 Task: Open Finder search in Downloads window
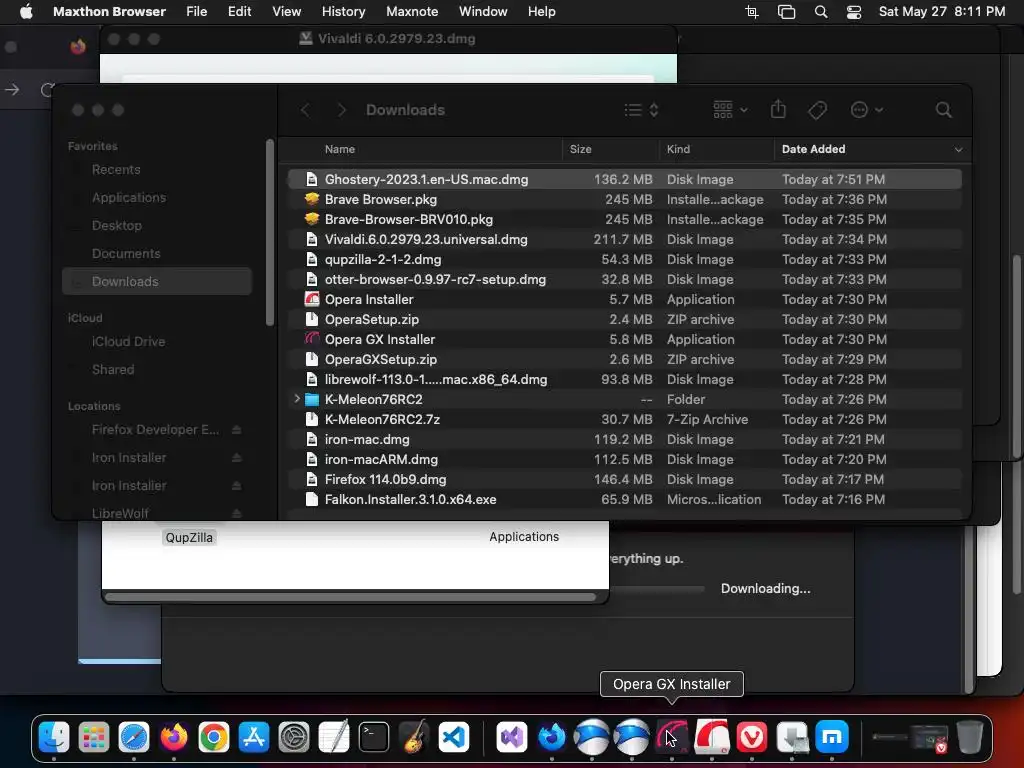pos(943,110)
